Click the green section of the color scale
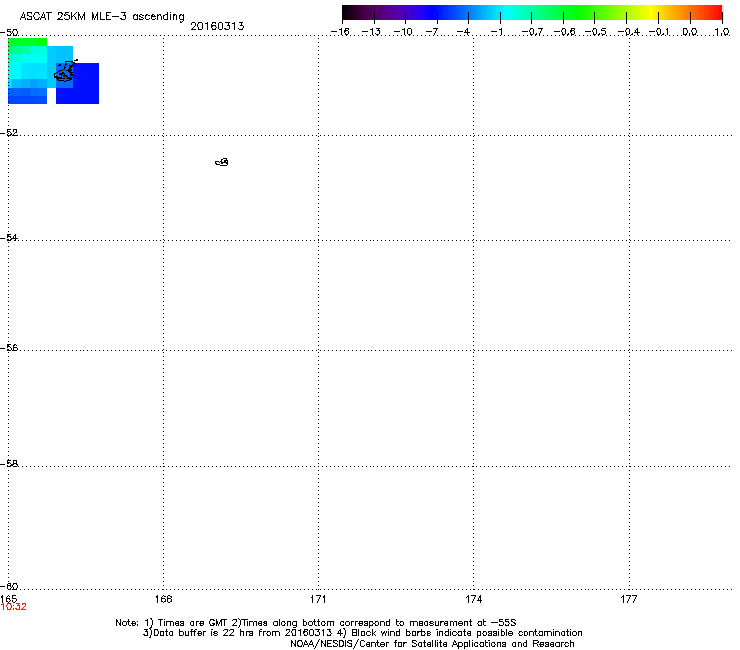This screenshot has width=740, height=650. coord(580,13)
